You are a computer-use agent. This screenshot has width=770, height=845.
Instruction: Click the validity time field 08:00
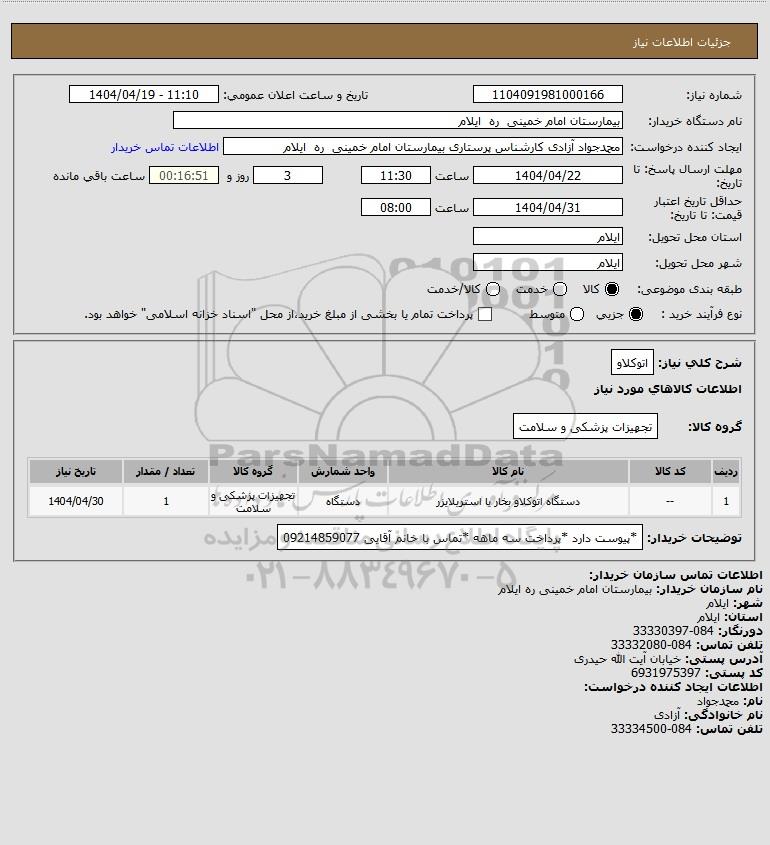click(396, 207)
